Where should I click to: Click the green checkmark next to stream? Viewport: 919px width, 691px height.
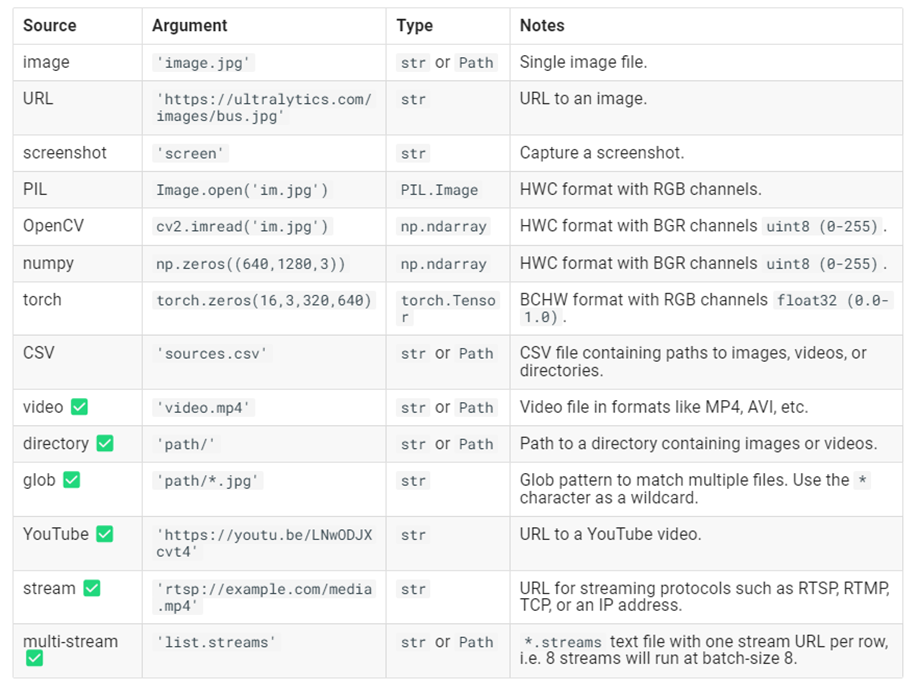click(92, 588)
